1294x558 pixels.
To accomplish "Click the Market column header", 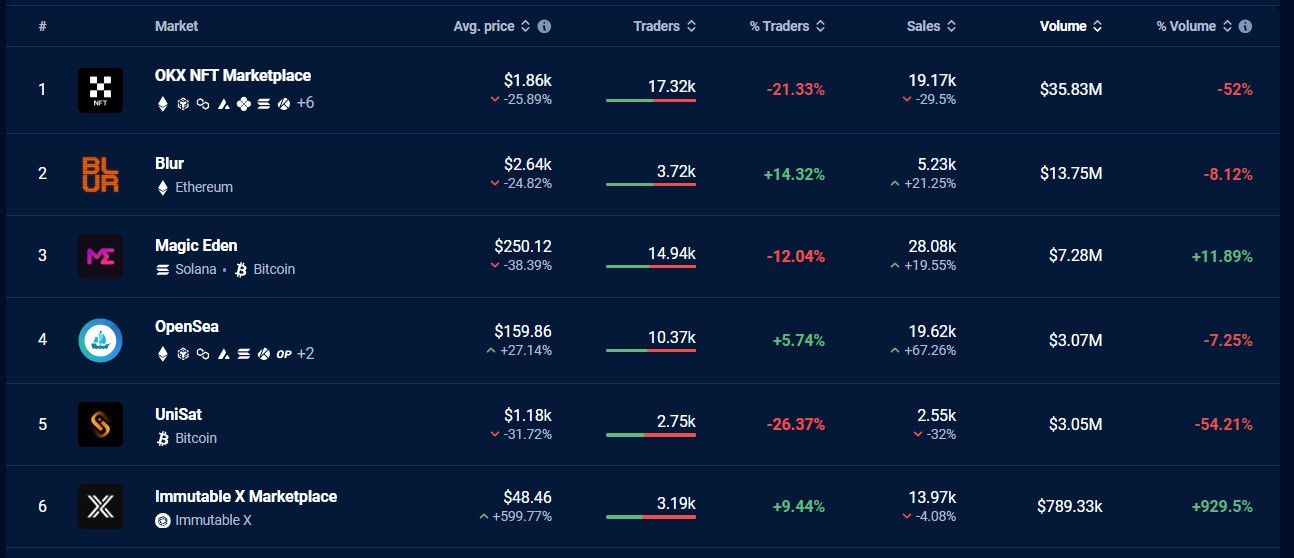I will pos(176,27).
